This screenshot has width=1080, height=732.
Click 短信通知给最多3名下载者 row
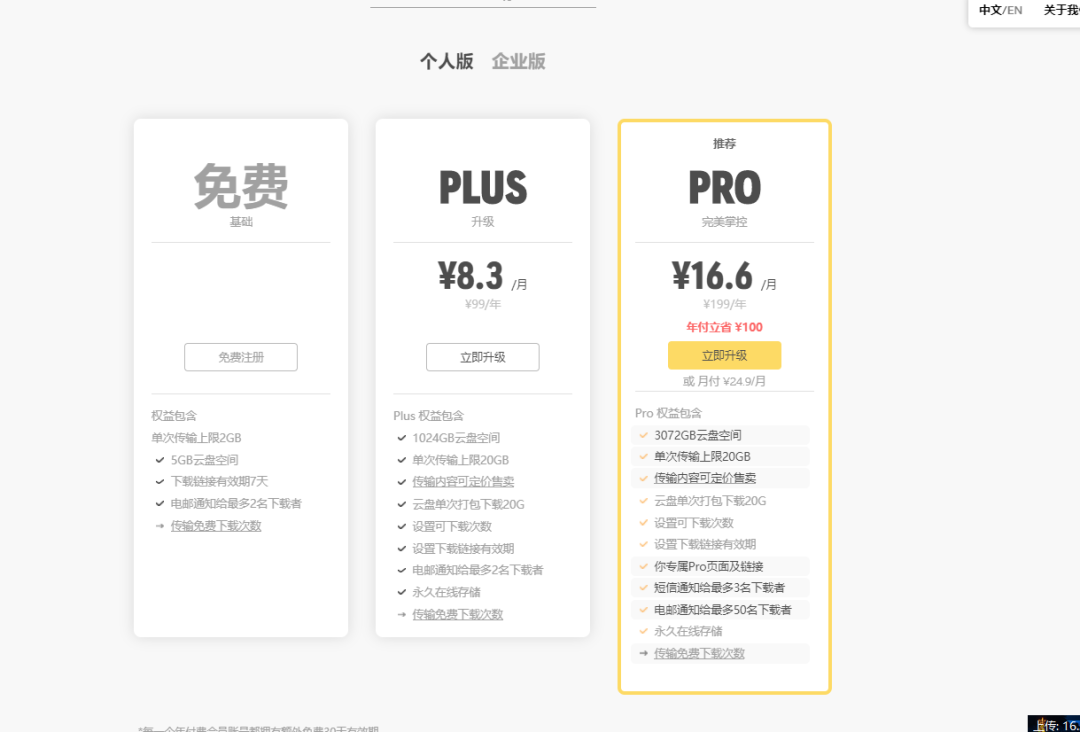tap(720, 588)
